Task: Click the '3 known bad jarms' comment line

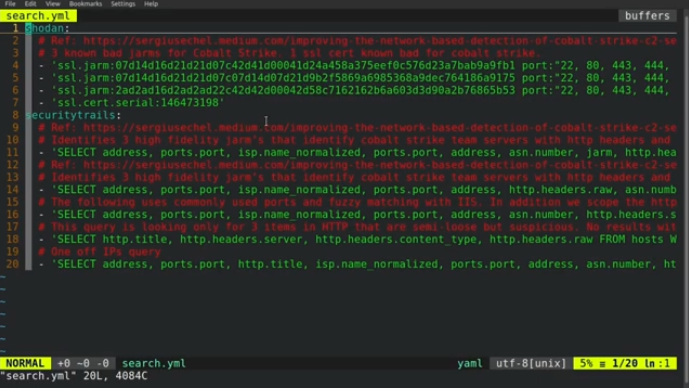Action: (x=290, y=53)
